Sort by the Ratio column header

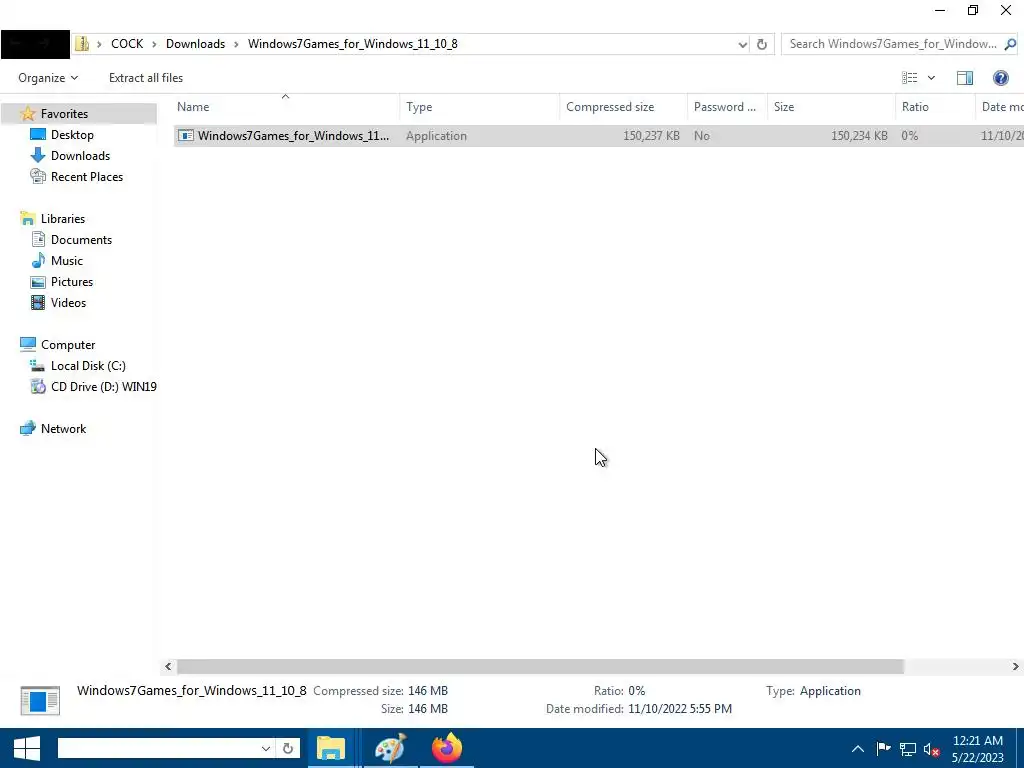coord(935,107)
